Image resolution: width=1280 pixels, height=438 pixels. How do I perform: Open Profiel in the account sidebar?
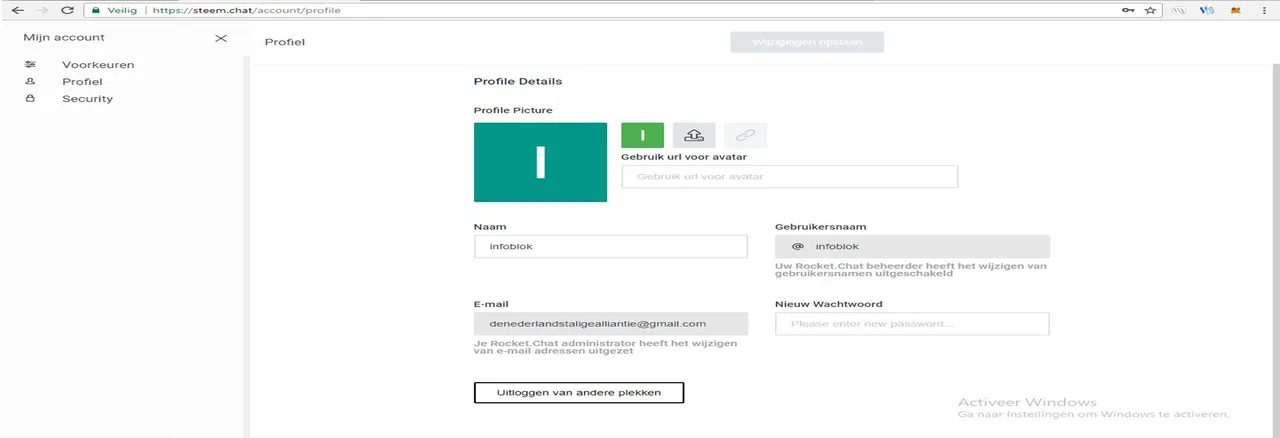pos(82,82)
